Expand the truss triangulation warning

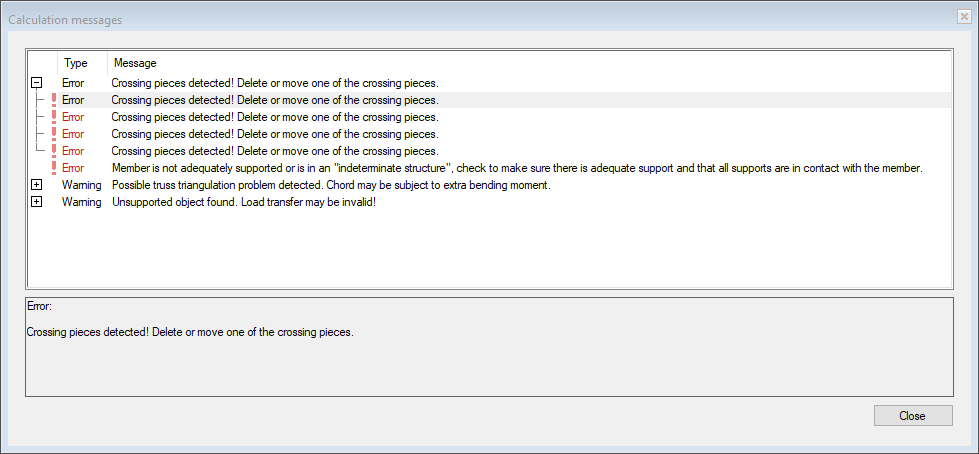36,185
